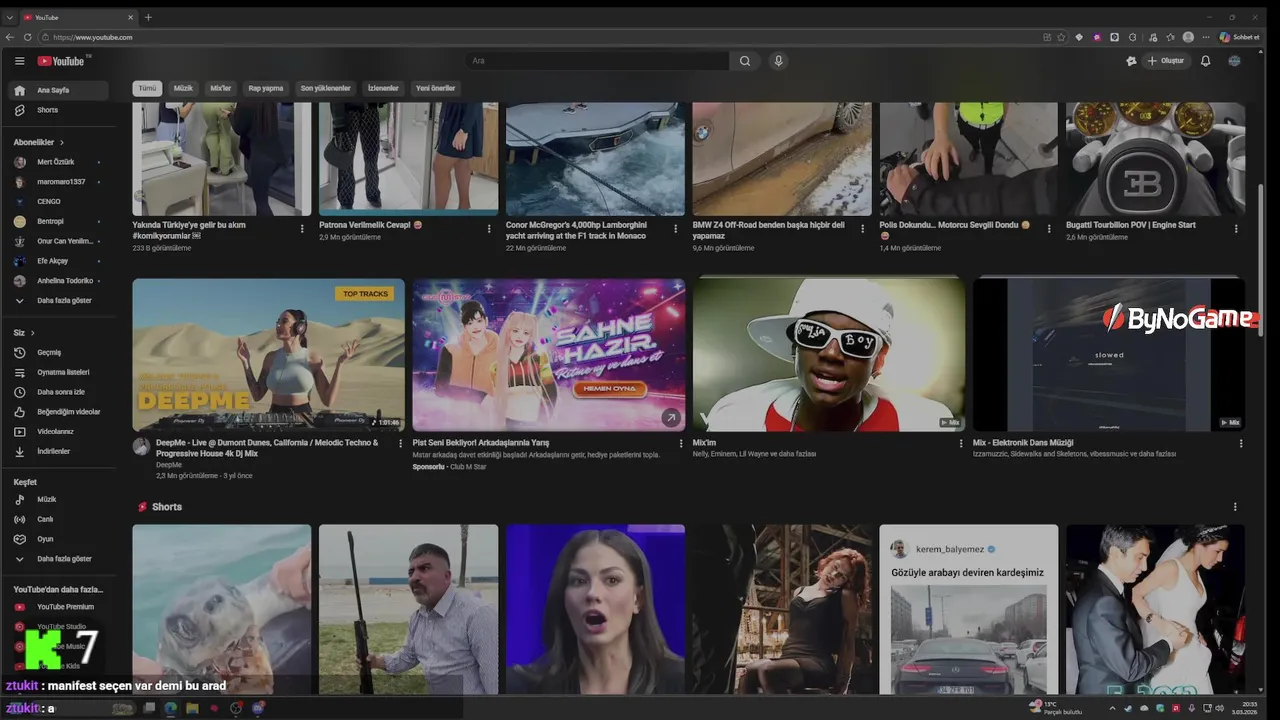Open YouTube Premium in sidebar

coord(58,607)
